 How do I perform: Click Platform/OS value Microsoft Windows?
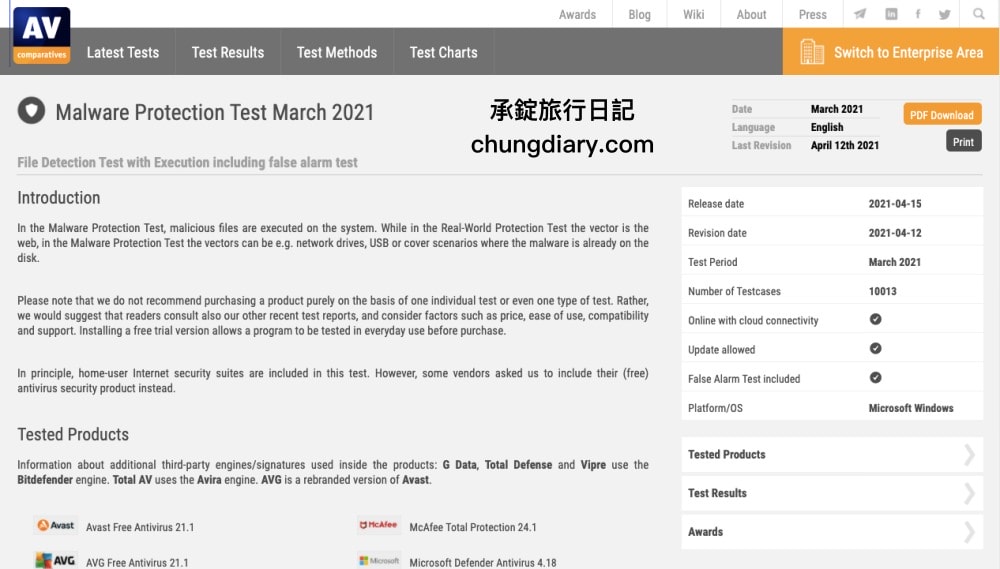coord(911,408)
